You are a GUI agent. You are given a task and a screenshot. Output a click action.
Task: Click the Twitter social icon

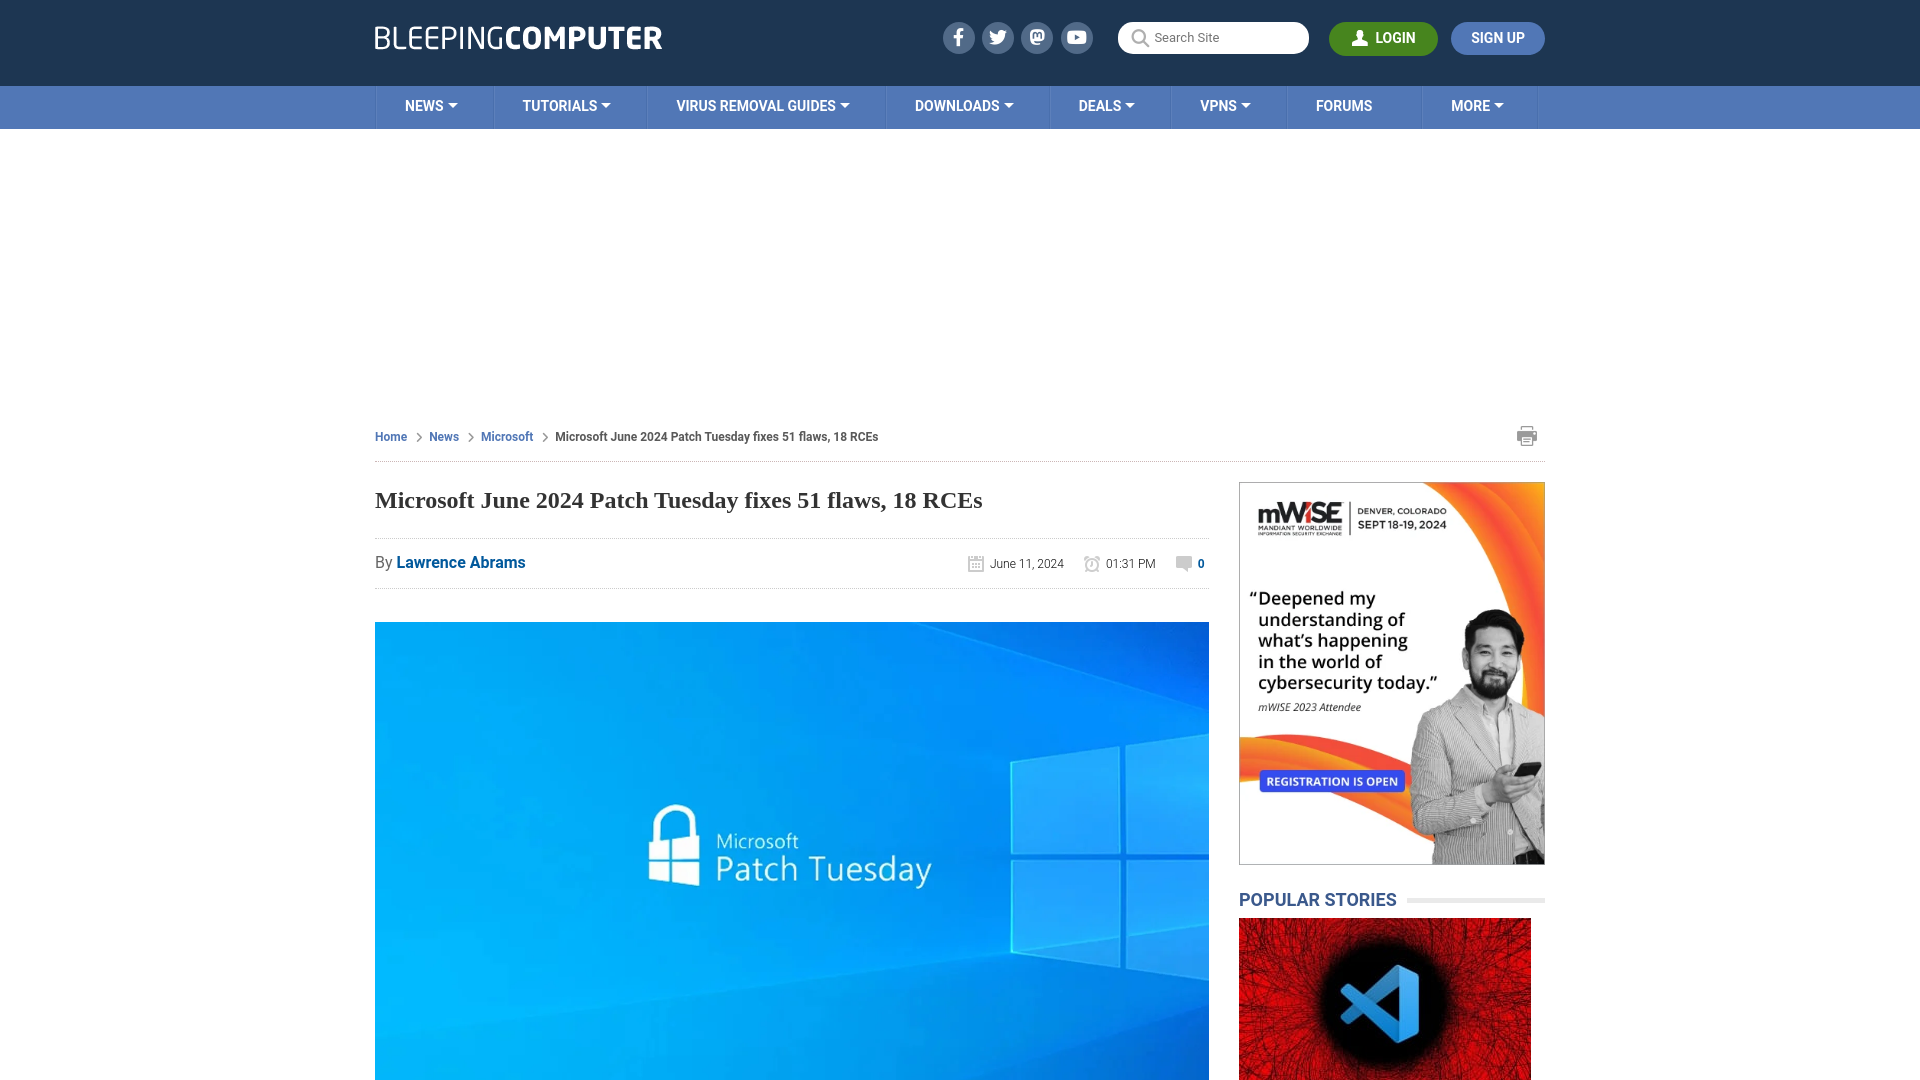(998, 37)
